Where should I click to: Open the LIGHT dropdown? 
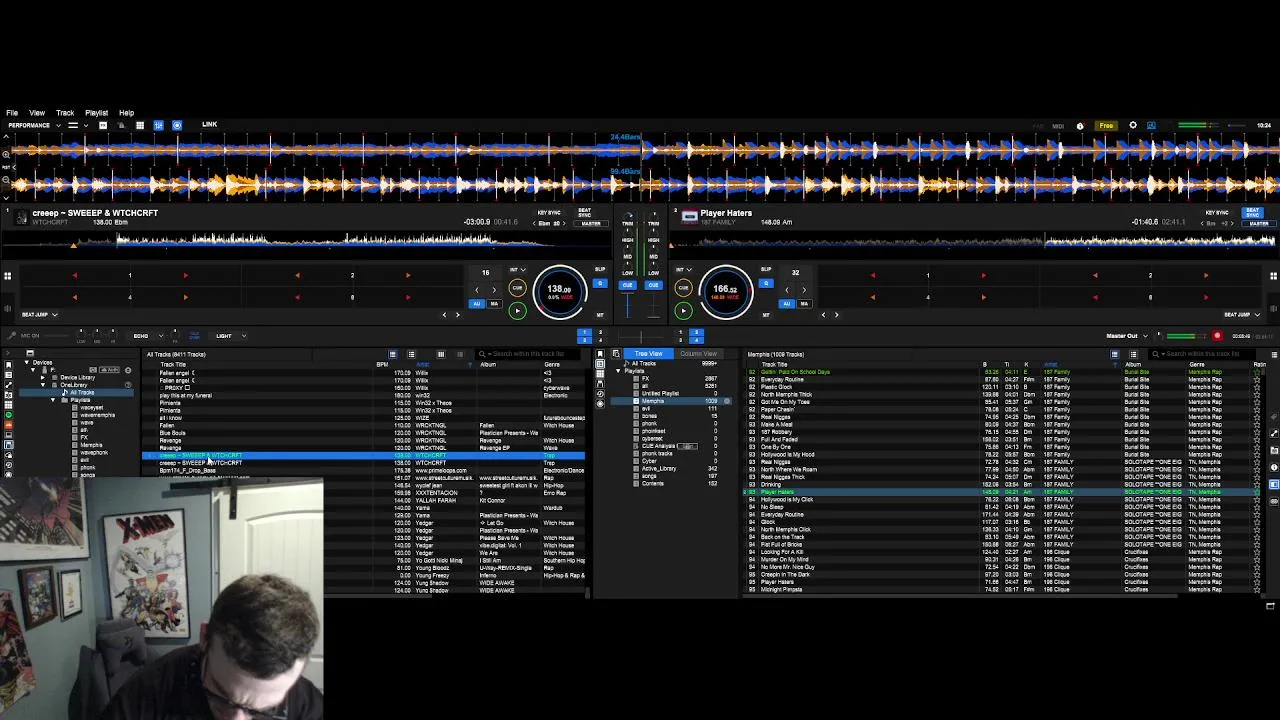pyautogui.click(x=230, y=336)
